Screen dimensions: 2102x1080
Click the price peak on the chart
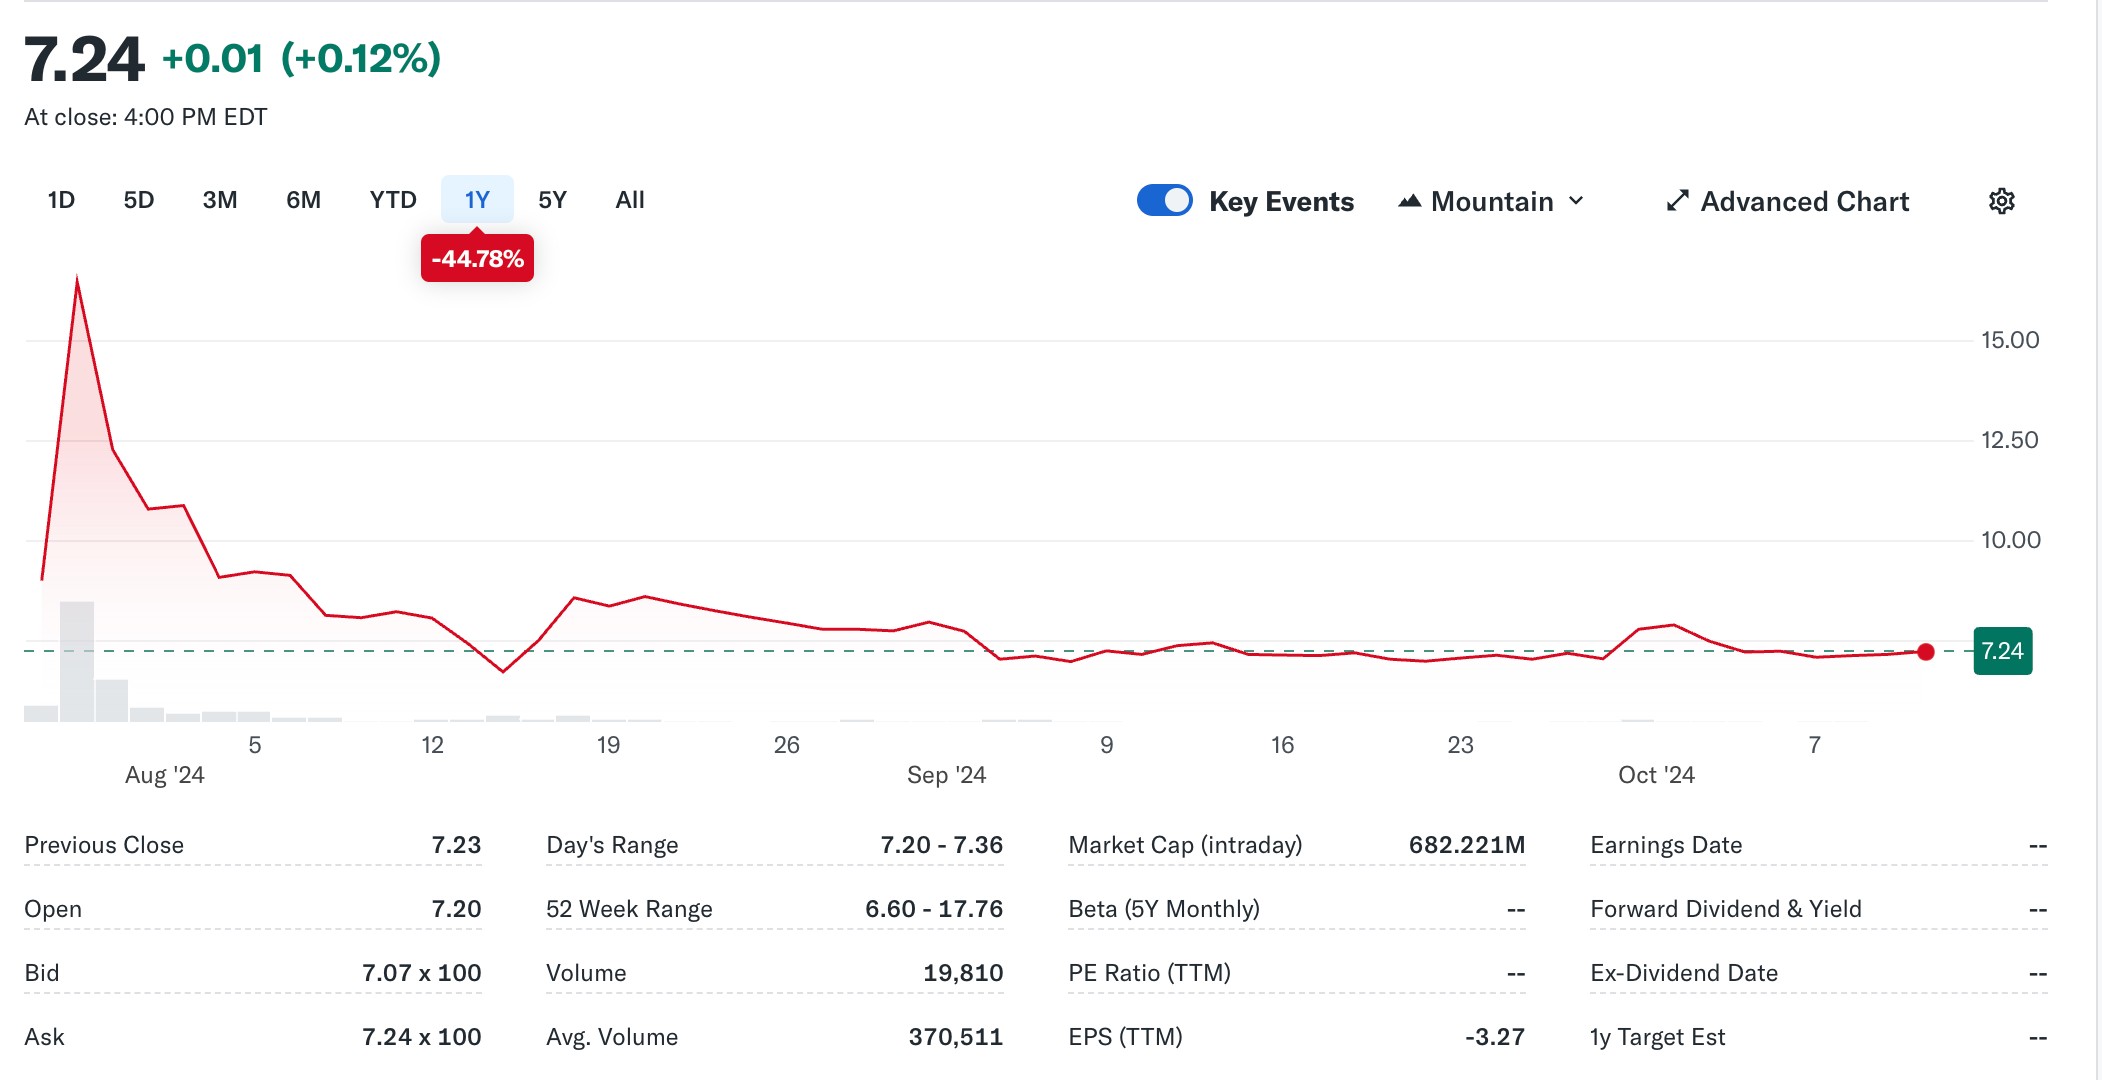point(77,280)
